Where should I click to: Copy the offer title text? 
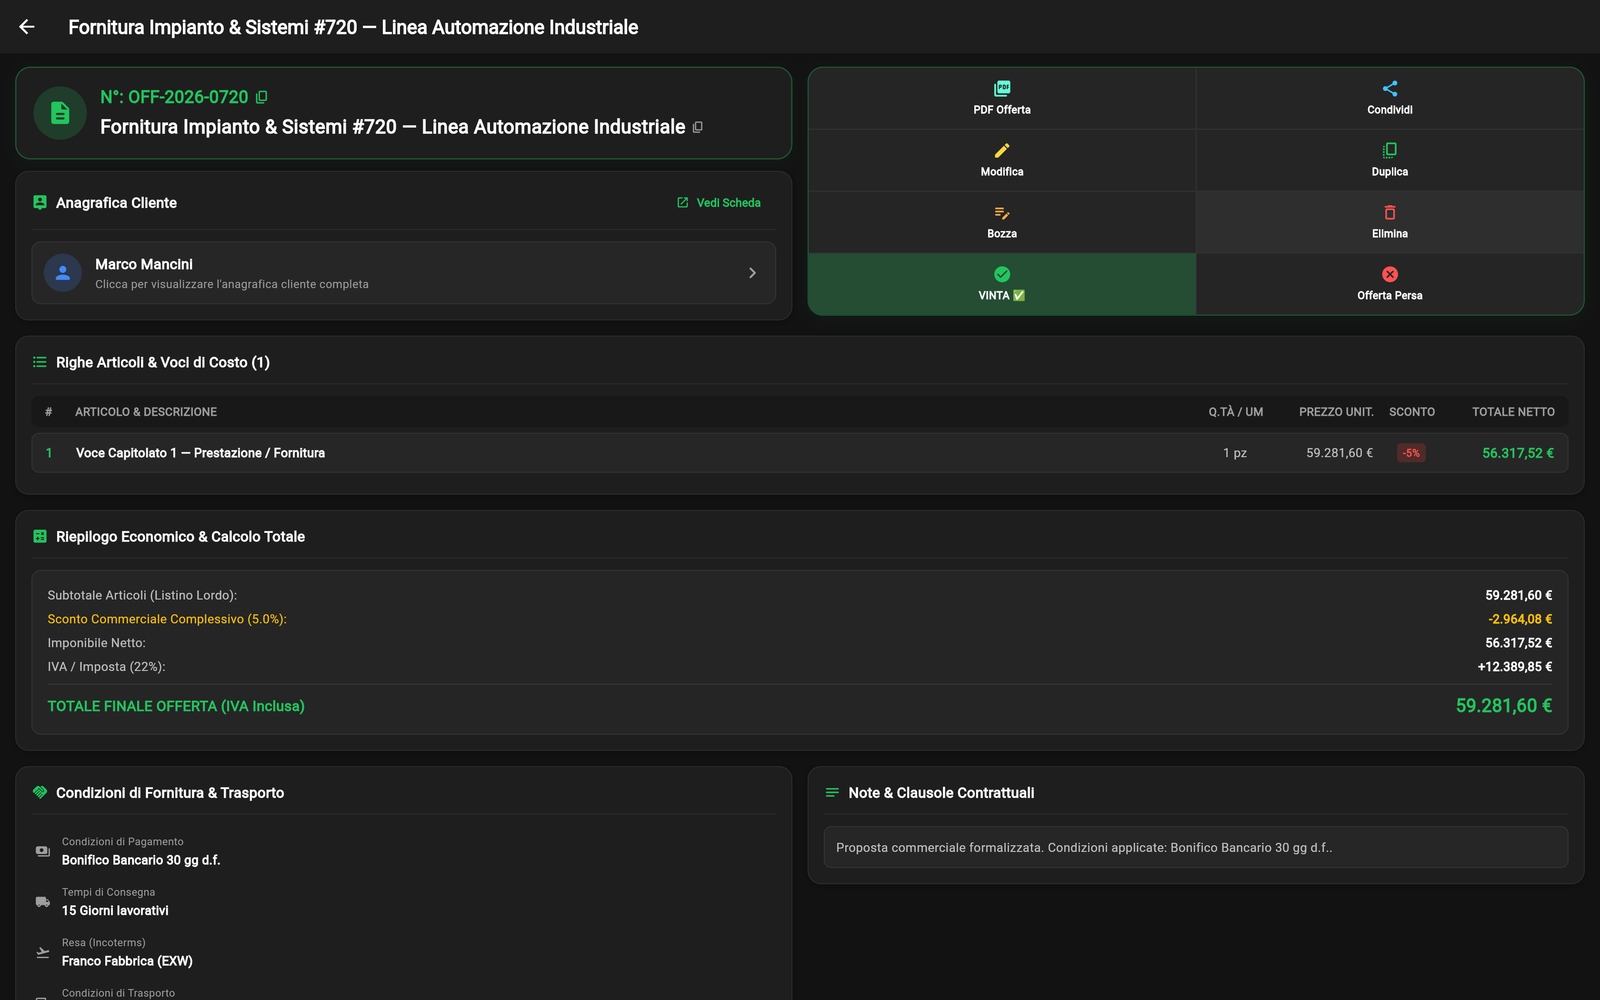[x=698, y=127]
